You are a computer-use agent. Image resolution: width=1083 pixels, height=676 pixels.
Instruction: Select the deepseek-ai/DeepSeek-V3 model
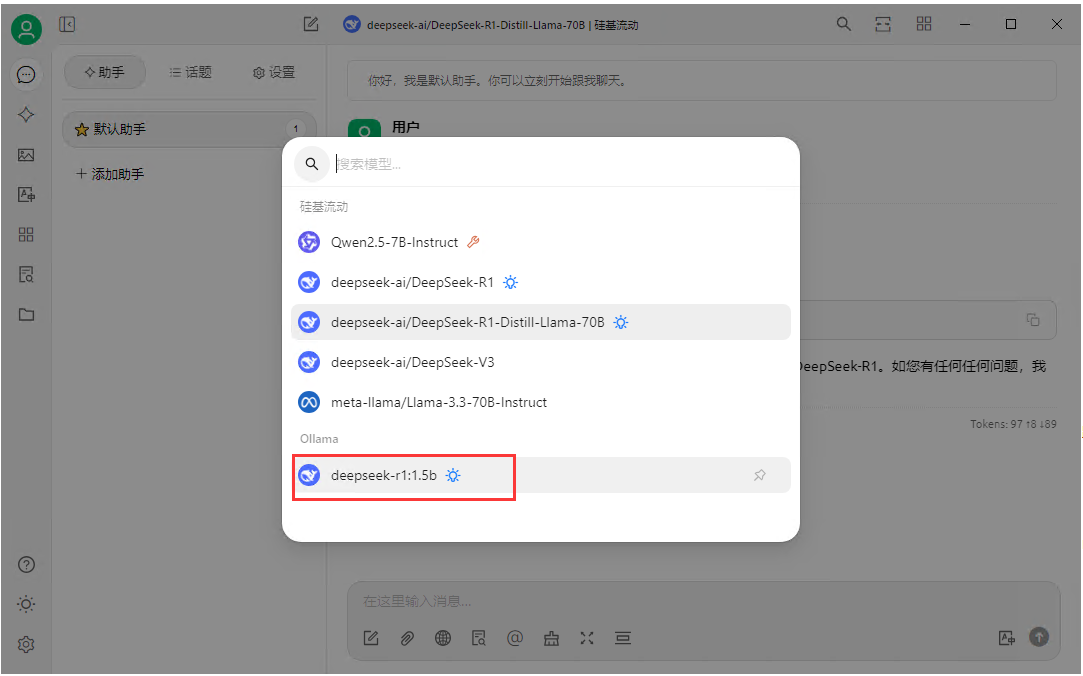(541, 363)
